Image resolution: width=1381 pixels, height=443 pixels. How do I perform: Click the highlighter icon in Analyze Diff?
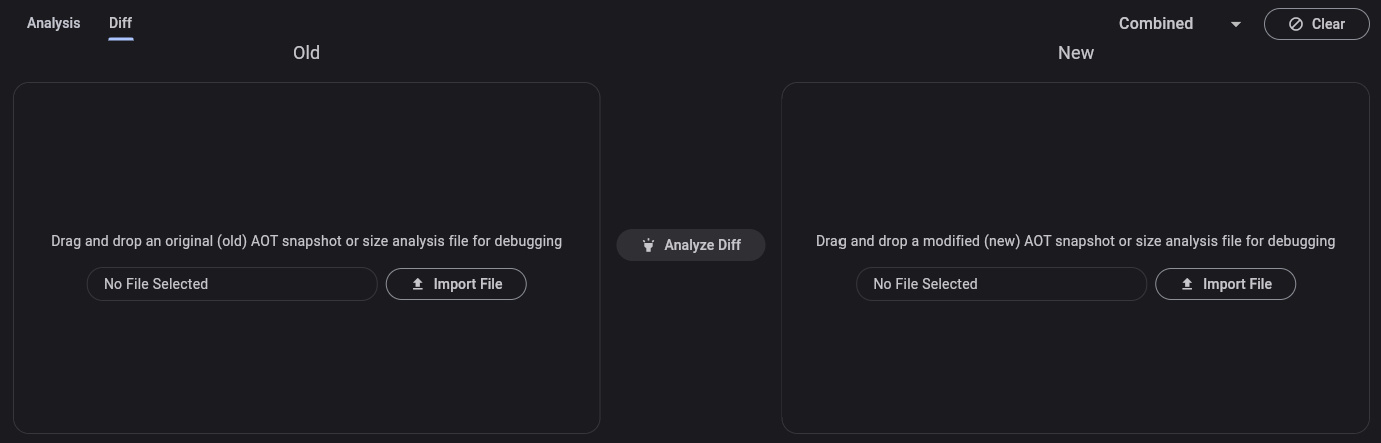tap(648, 245)
